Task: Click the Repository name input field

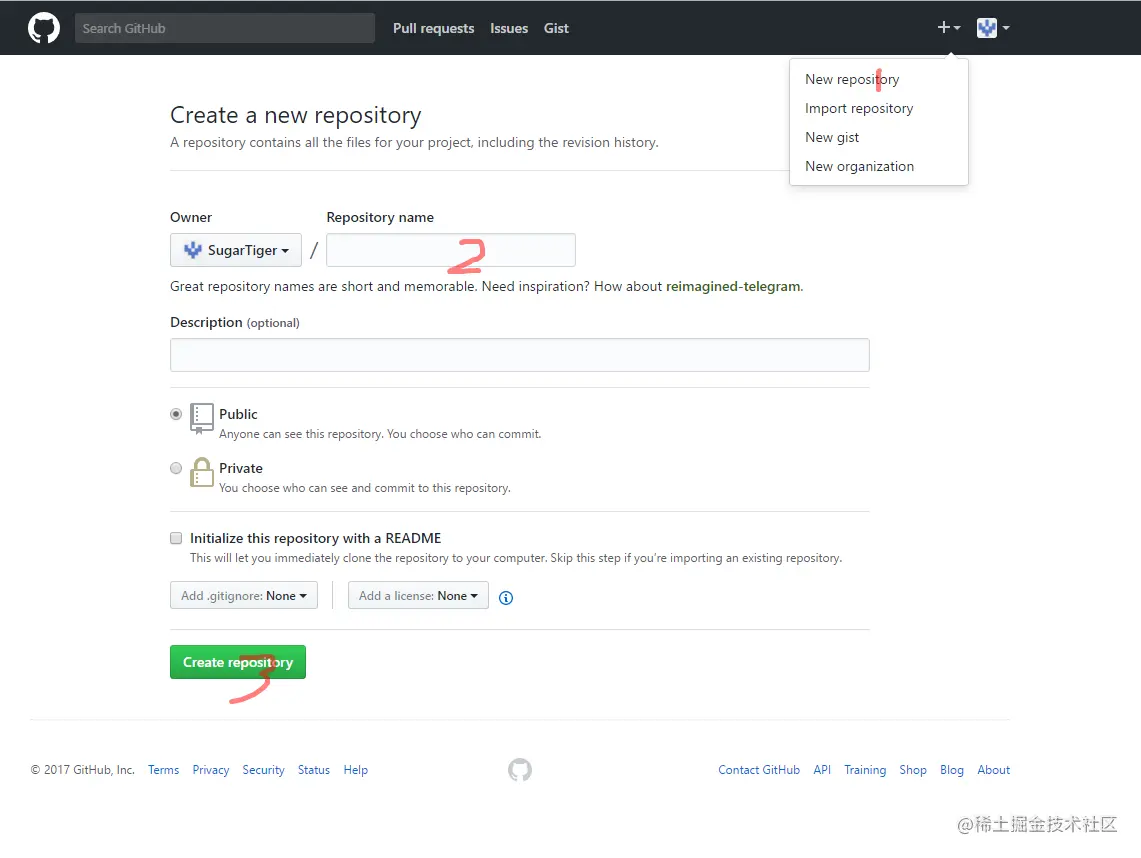Action: (451, 250)
